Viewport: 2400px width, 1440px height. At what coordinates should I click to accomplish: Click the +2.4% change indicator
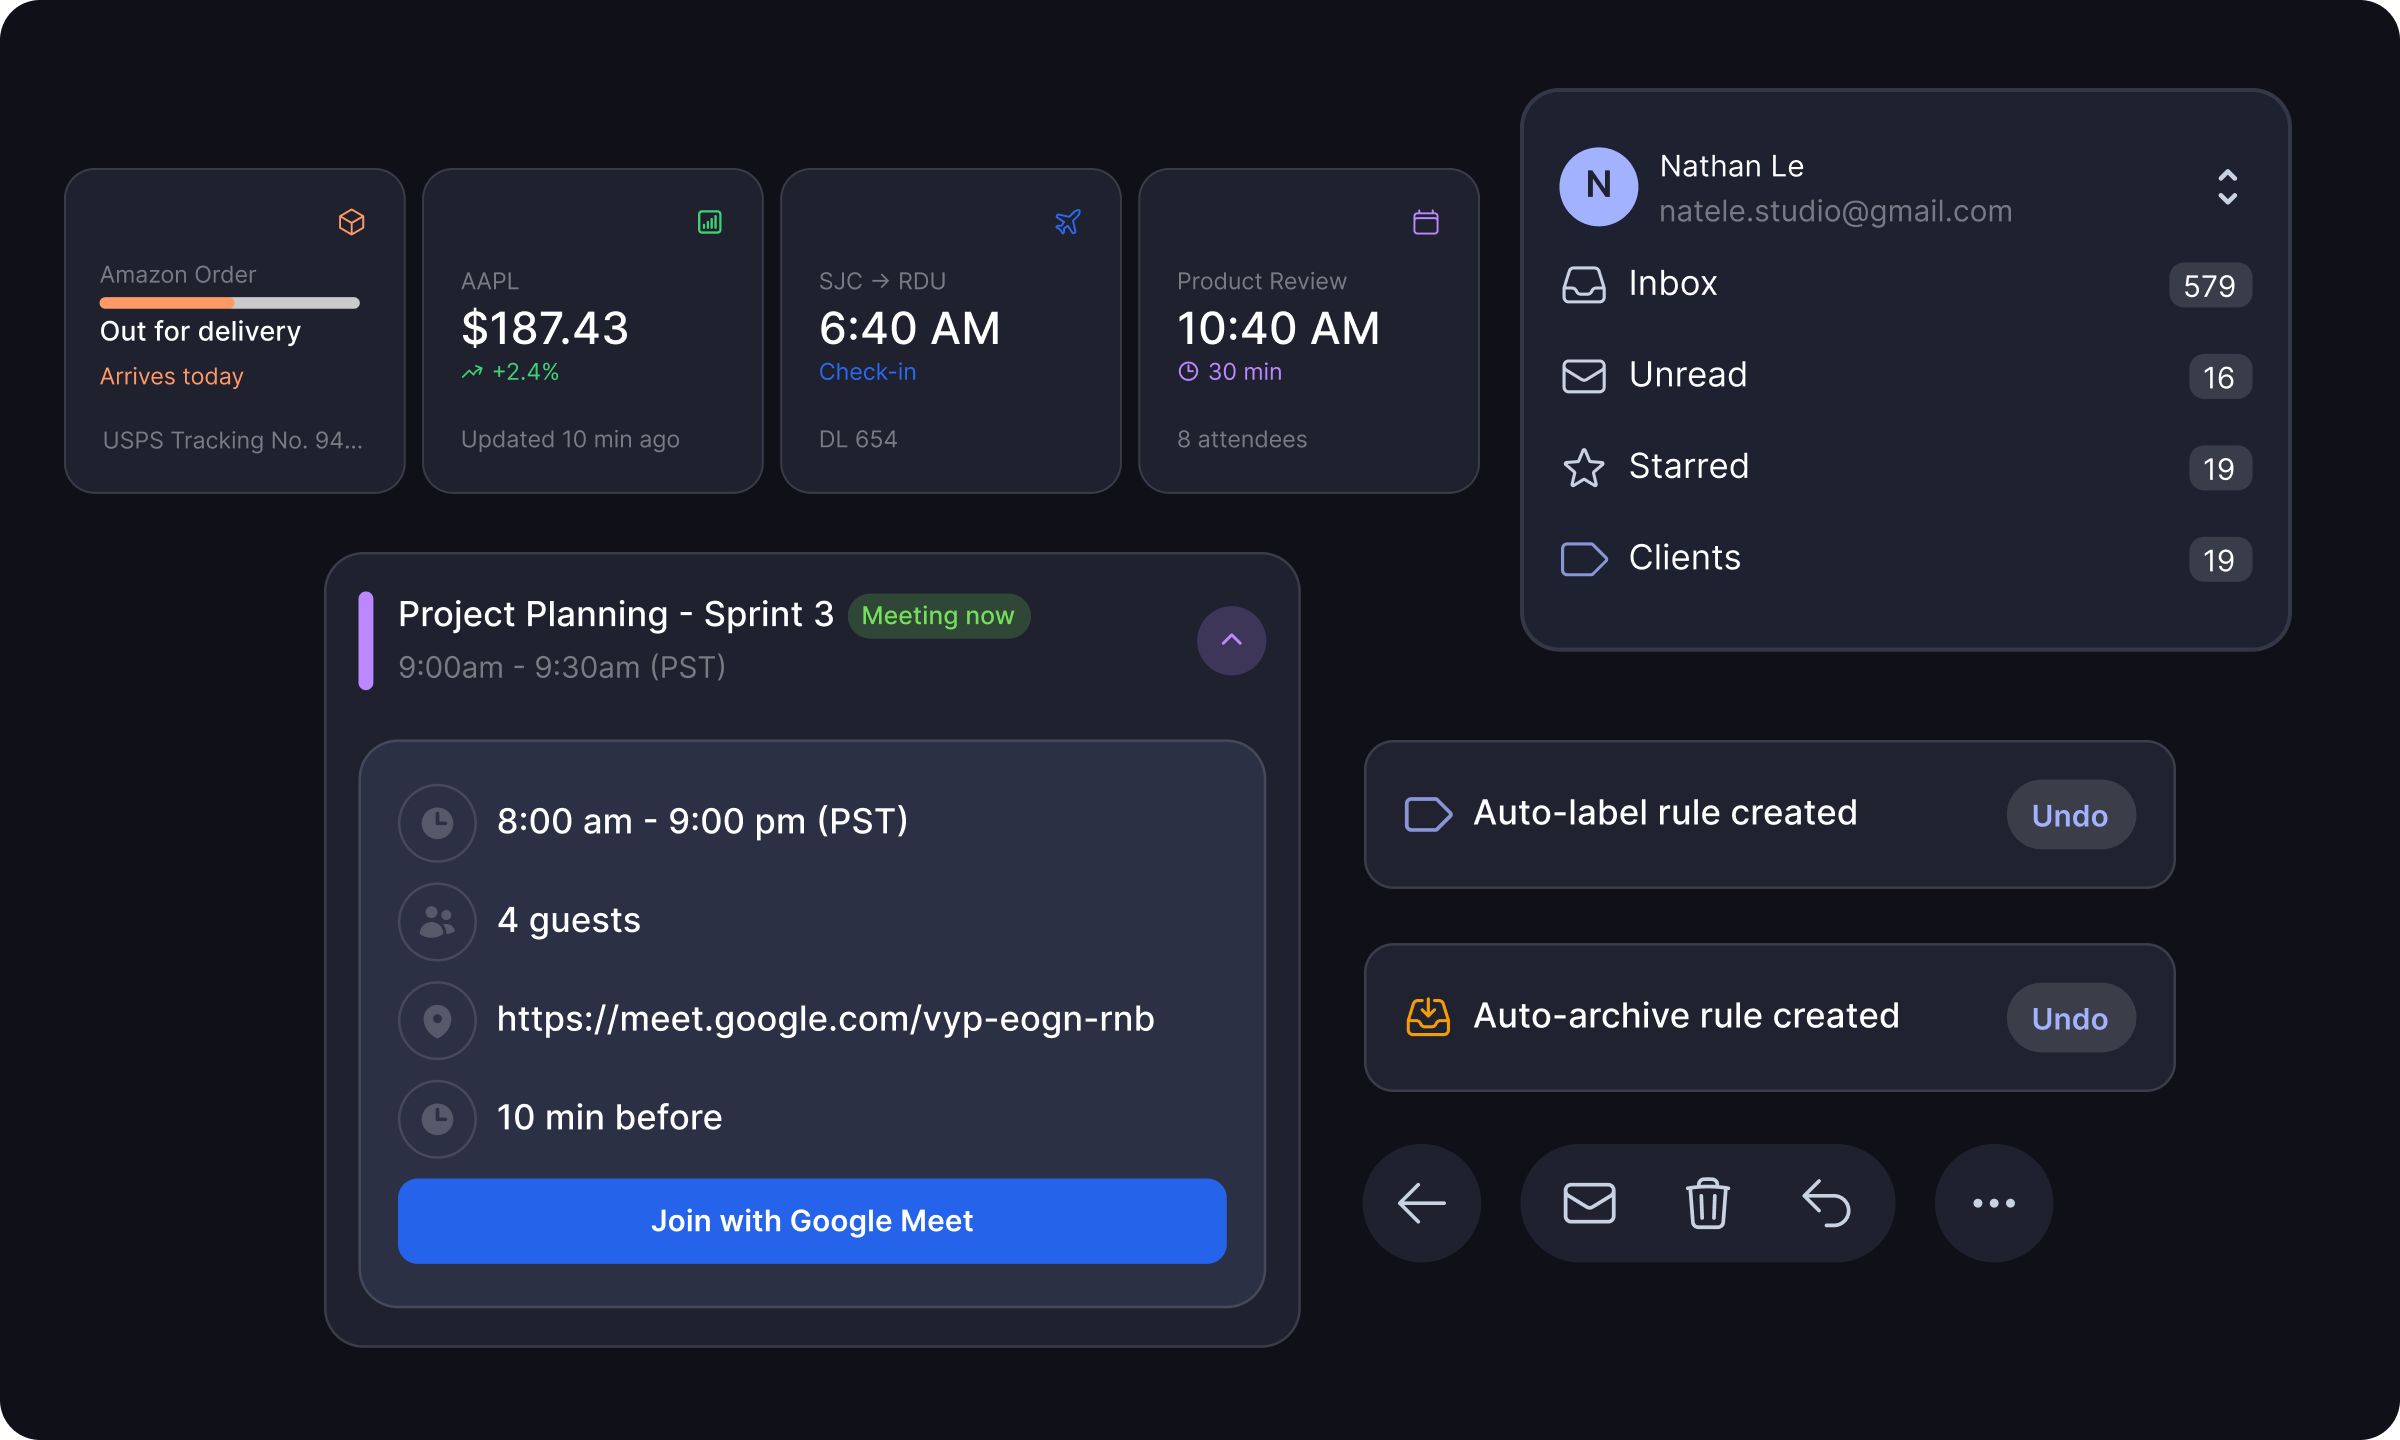(510, 372)
